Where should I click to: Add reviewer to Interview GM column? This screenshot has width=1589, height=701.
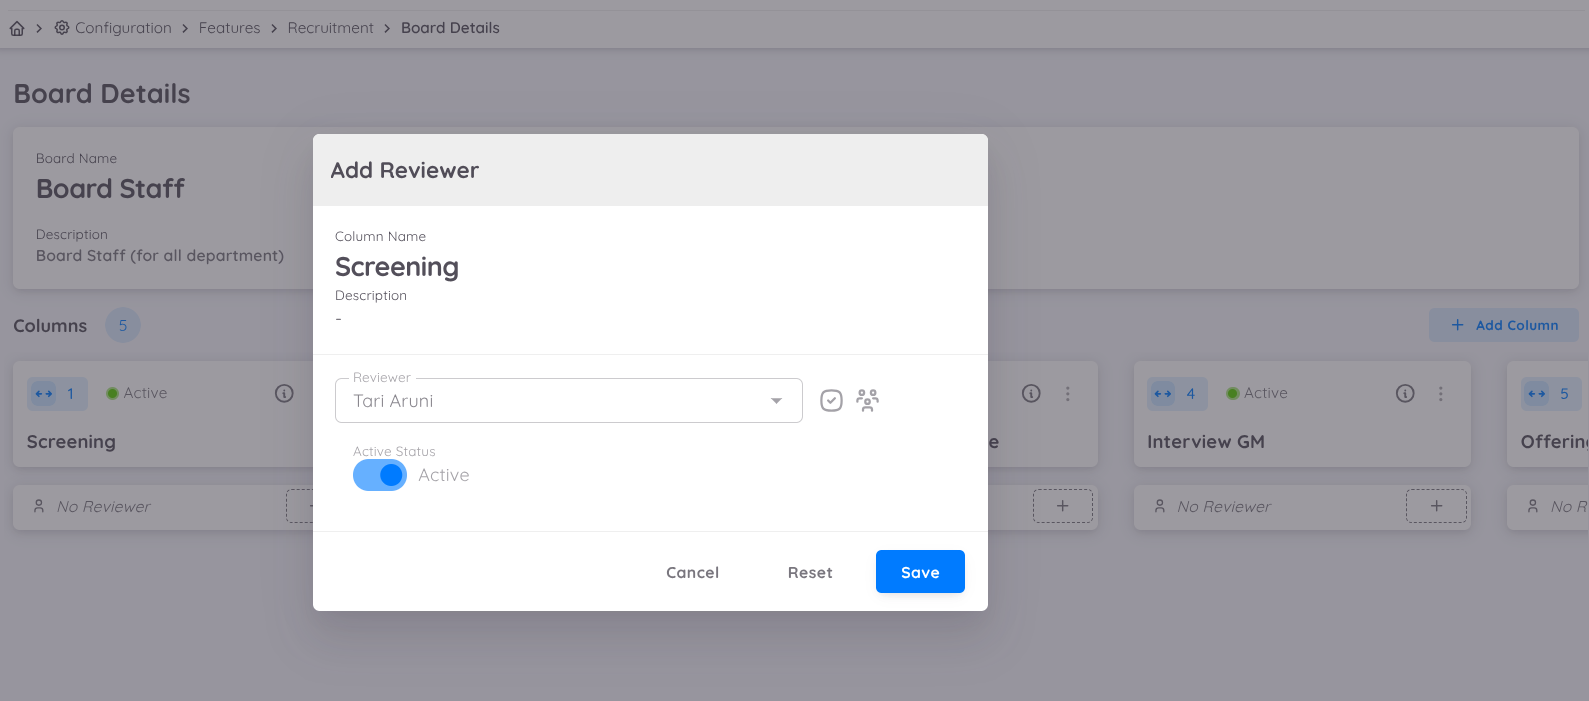(x=1436, y=506)
